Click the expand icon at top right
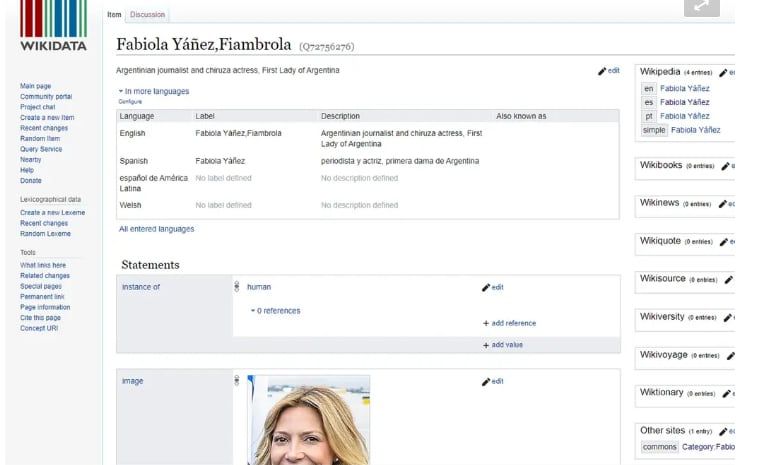 (x=702, y=7)
